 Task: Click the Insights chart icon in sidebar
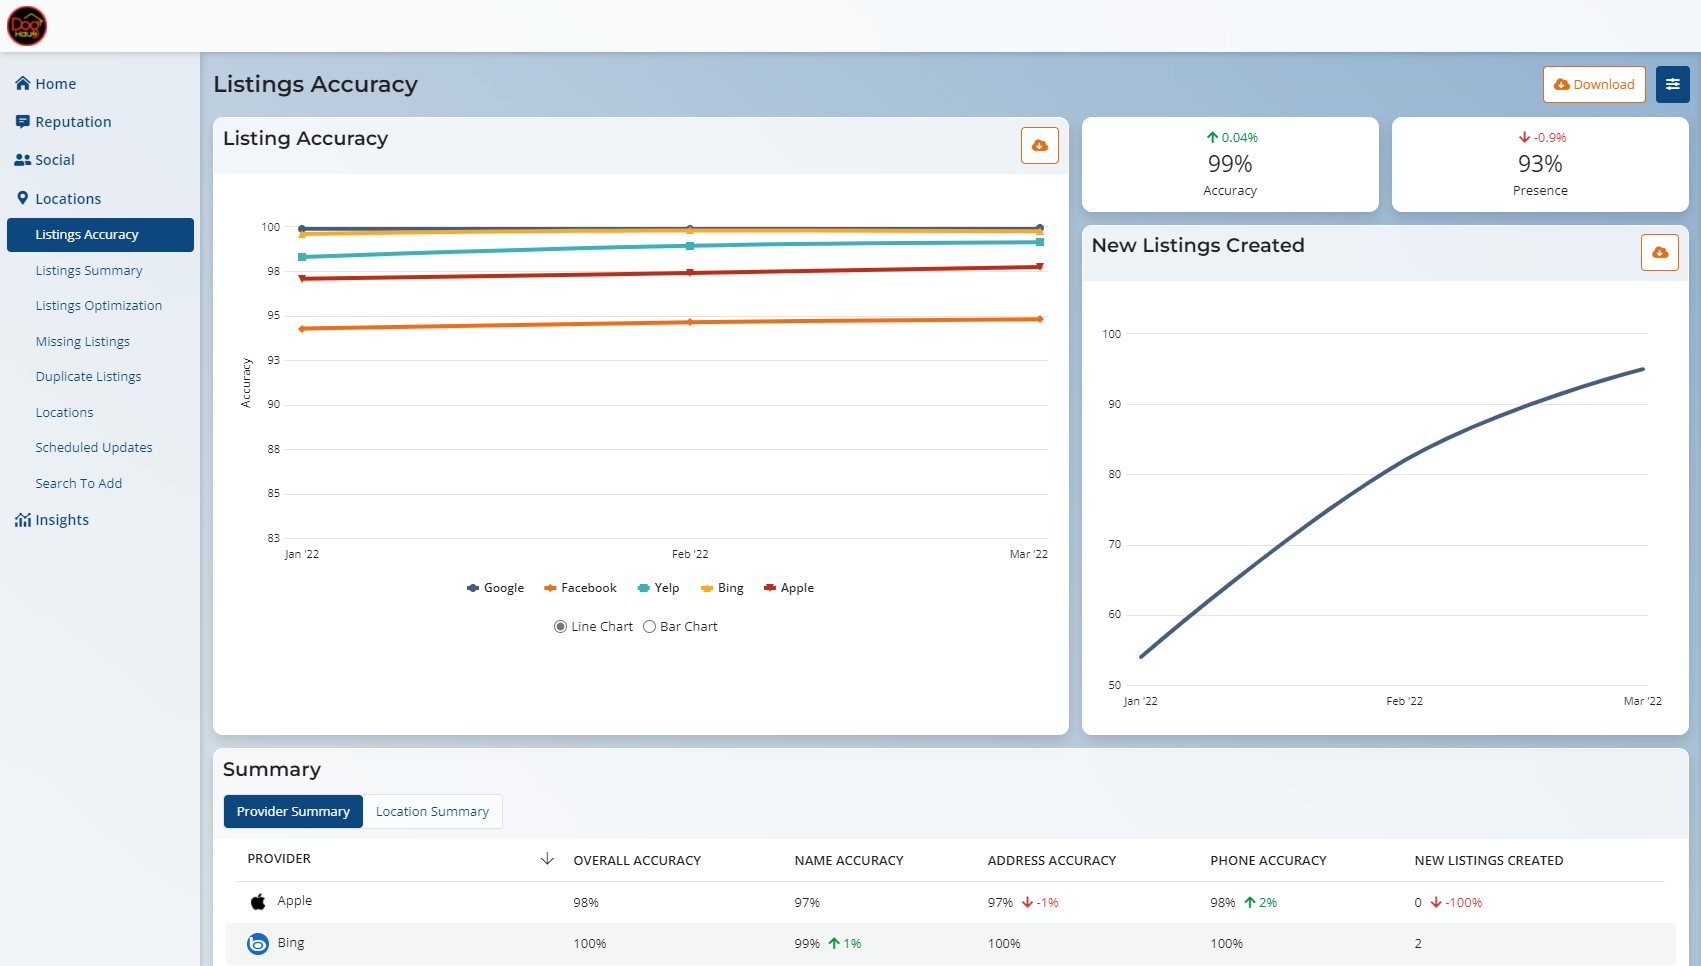pyautogui.click(x=22, y=520)
